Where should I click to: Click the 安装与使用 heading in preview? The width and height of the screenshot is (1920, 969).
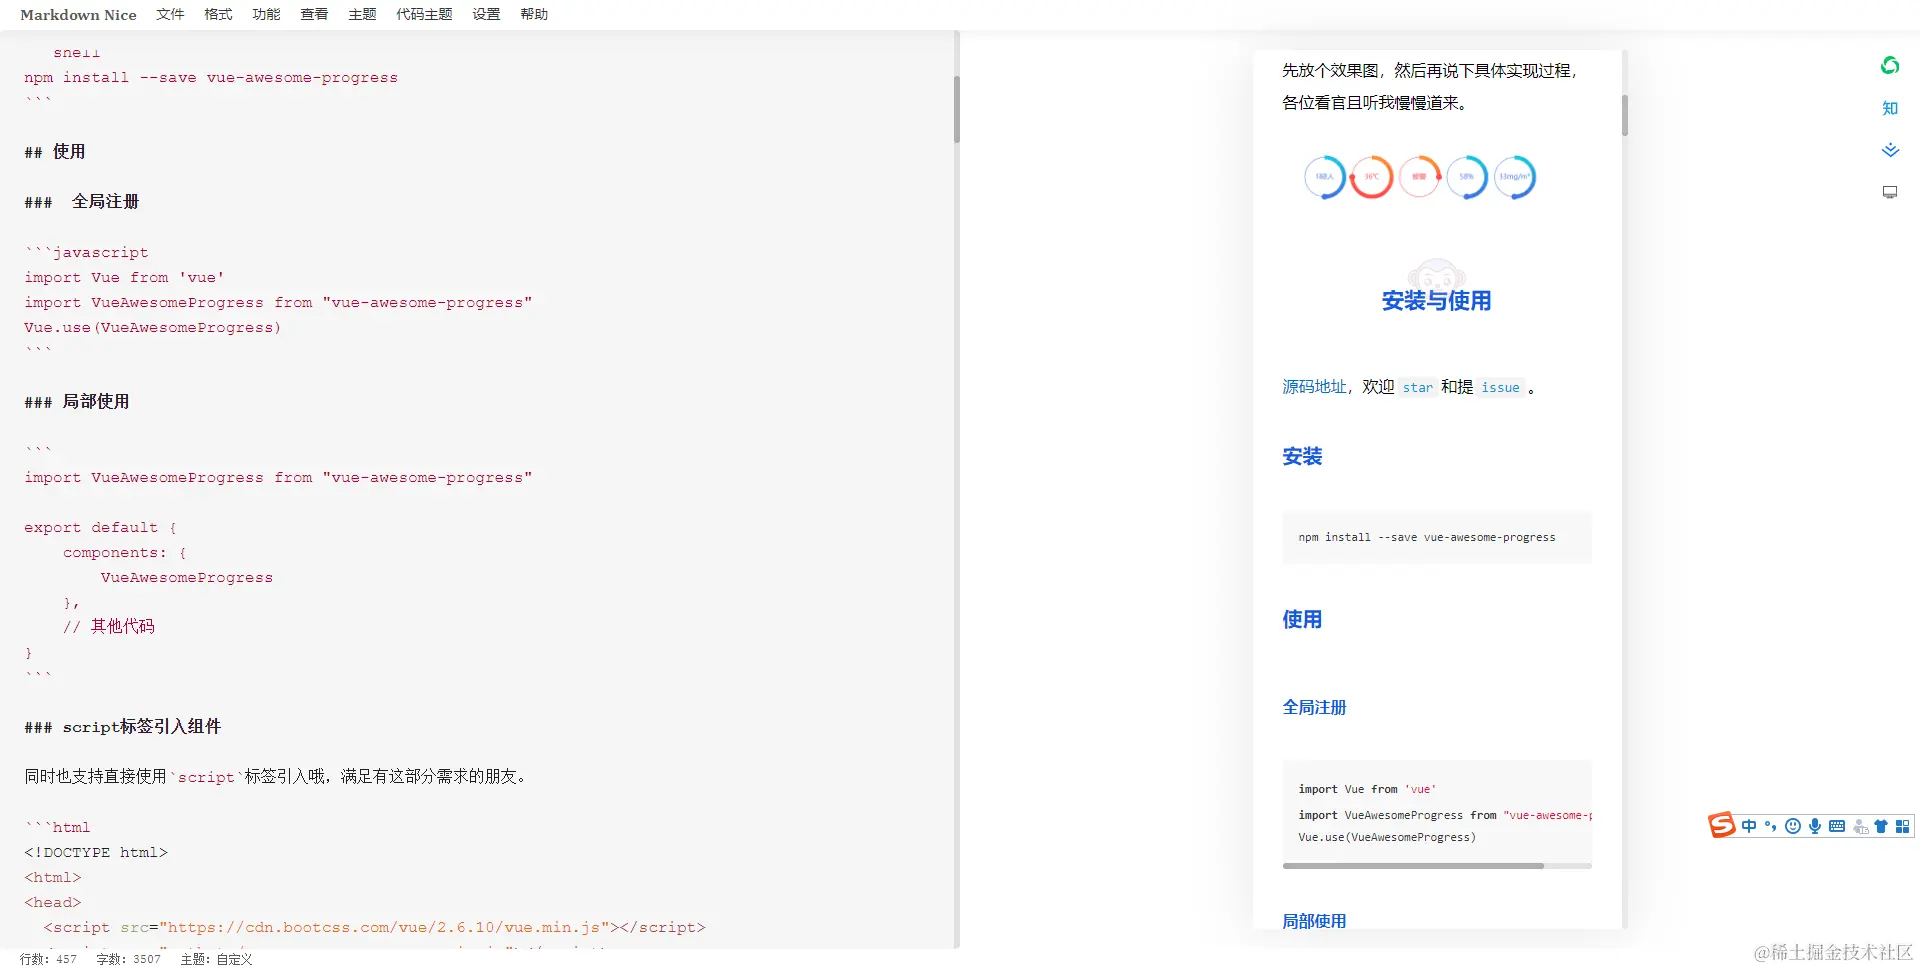click(x=1436, y=301)
